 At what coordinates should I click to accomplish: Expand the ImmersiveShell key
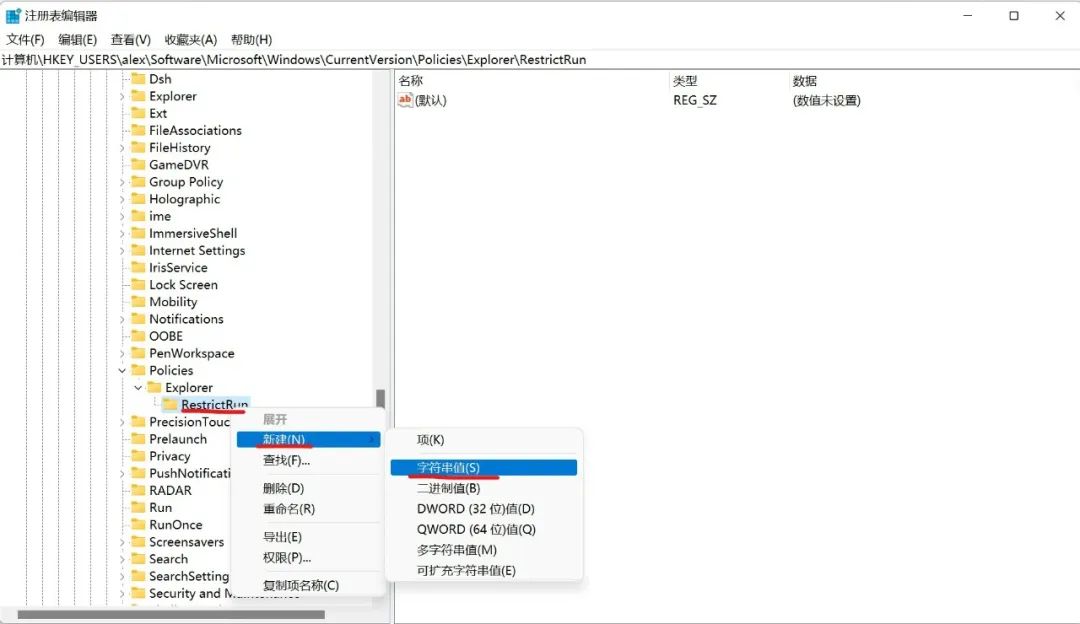pyautogui.click(x=123, y=233)
